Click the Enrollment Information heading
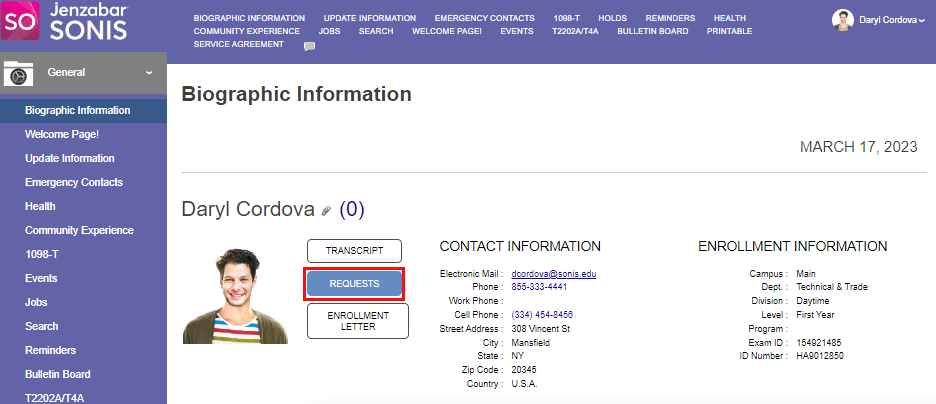Image resolution: width=936 pixels, height=404 pixels. [793, 246]
